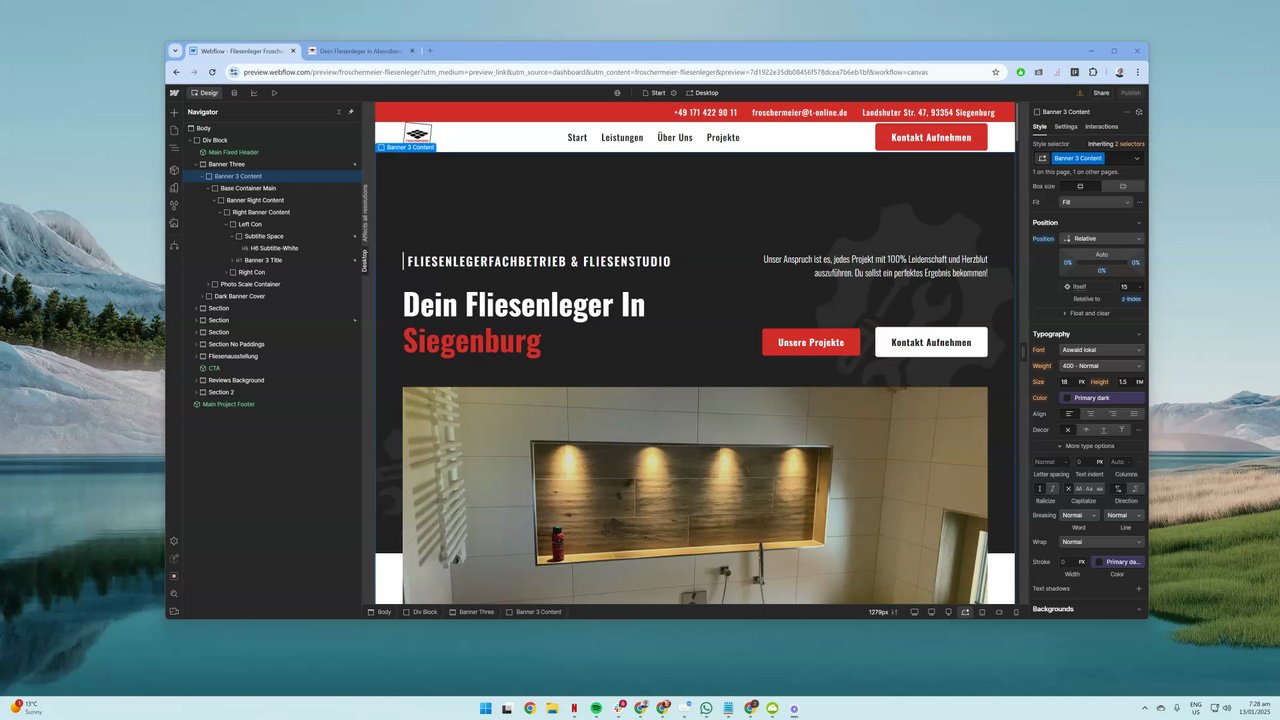Open the CMS database icon in top bar
This screenshot has height=720, width=1280.
pos(234,93)
